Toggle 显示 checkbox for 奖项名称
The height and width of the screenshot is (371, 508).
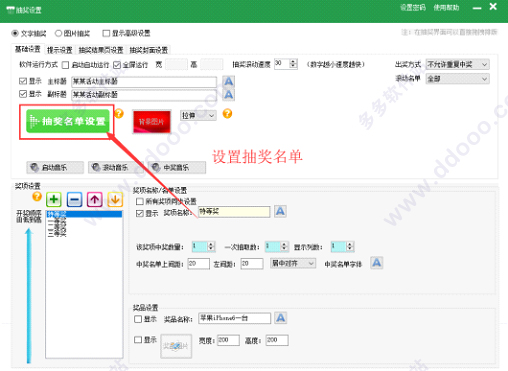tap(140, 214)
